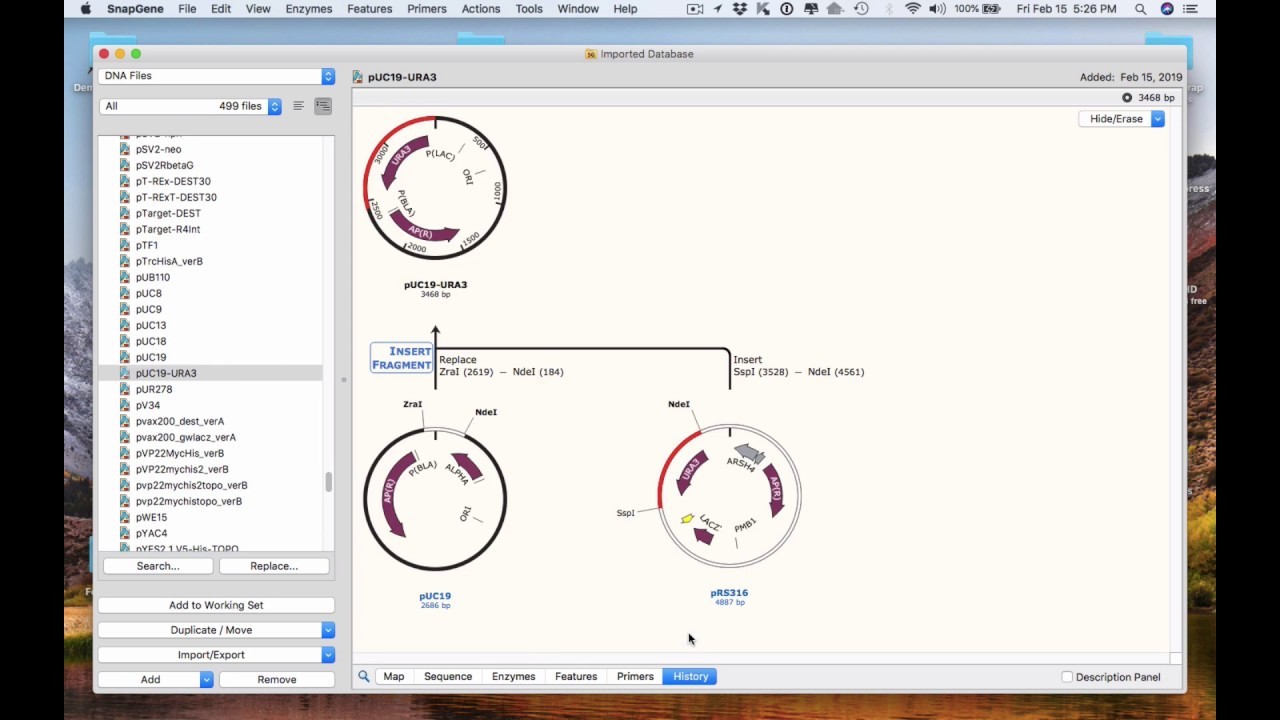Select pV34 in the file list
The image size is (1280, 720).
coord(148,405)
